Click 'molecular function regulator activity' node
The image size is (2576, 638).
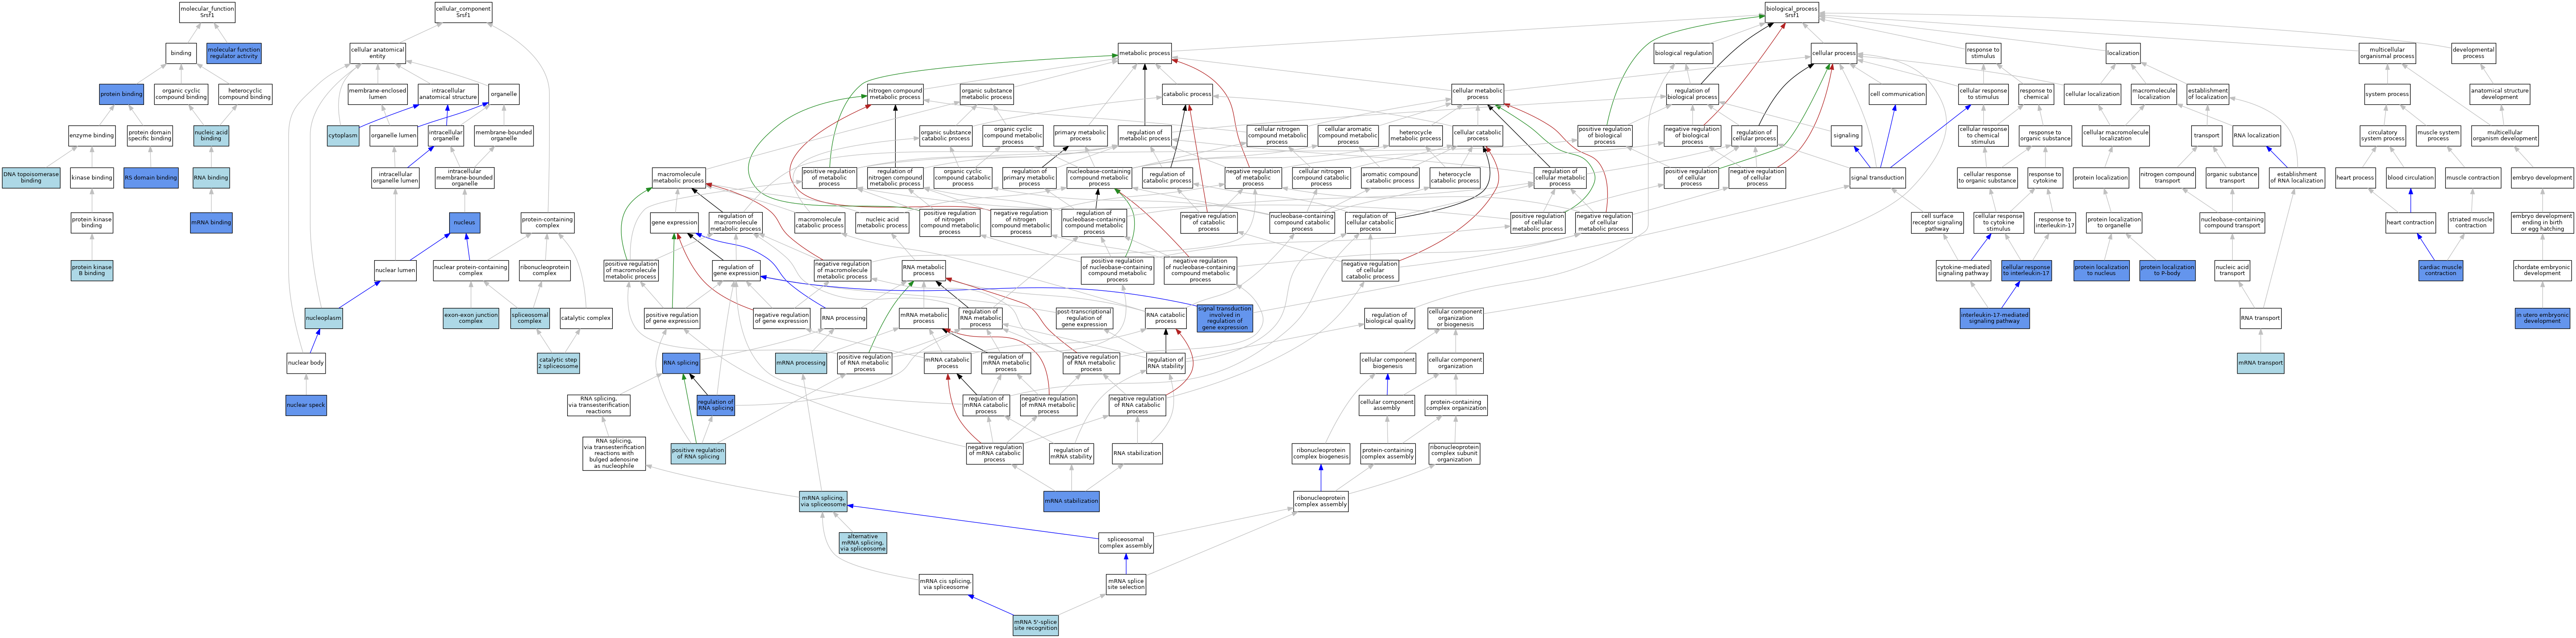pos(233,53)
